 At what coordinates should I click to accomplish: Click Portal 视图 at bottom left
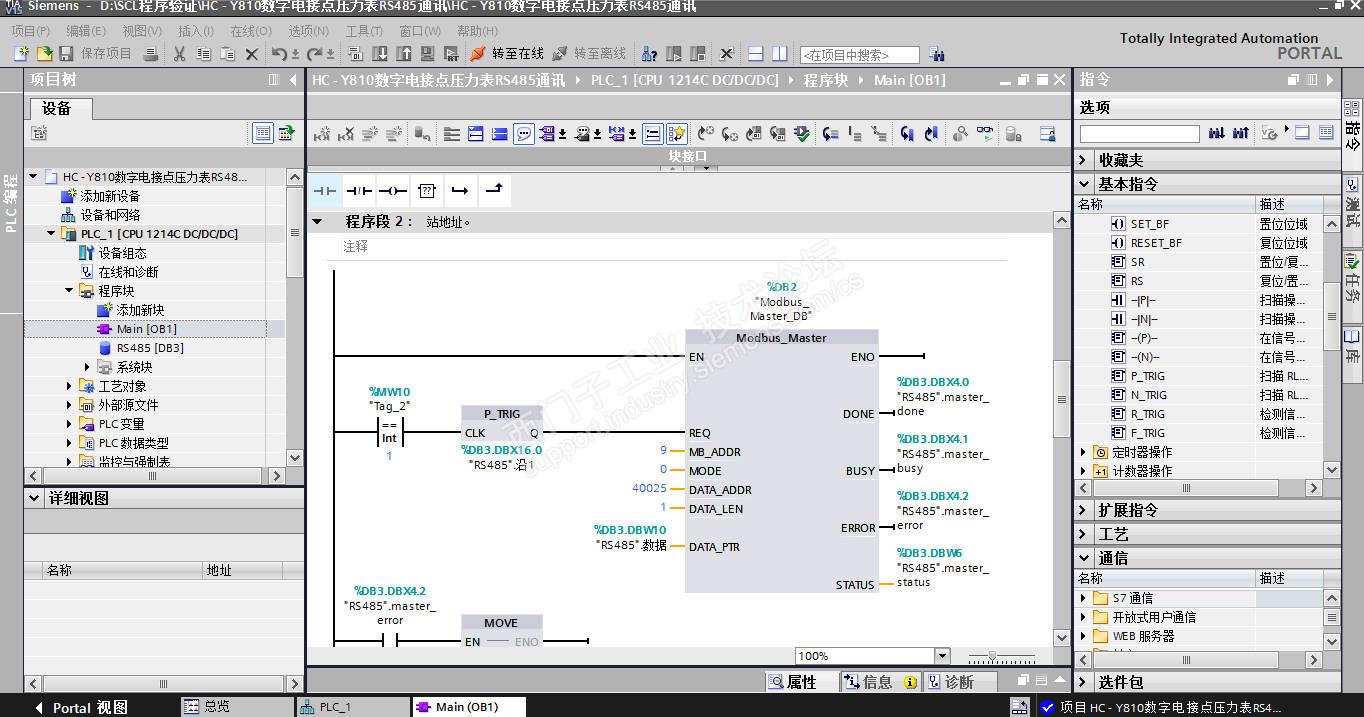pyautogui.click(x=80, y=707)
